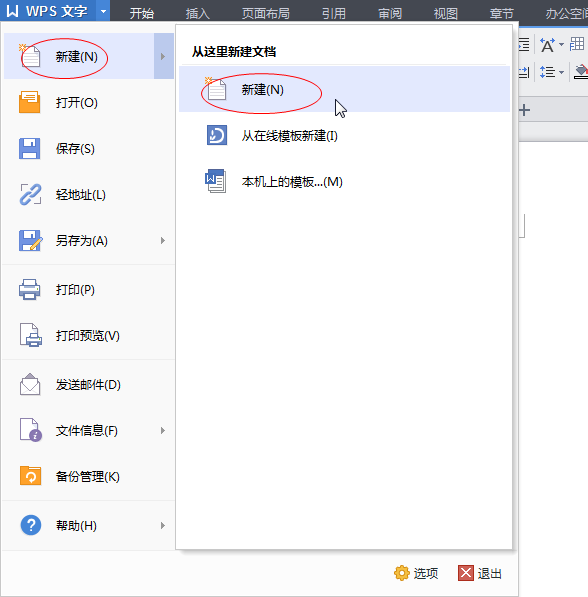Open Print Preview (打印预览) icon
Screen dimensions: 588x597
coord(30,335)
